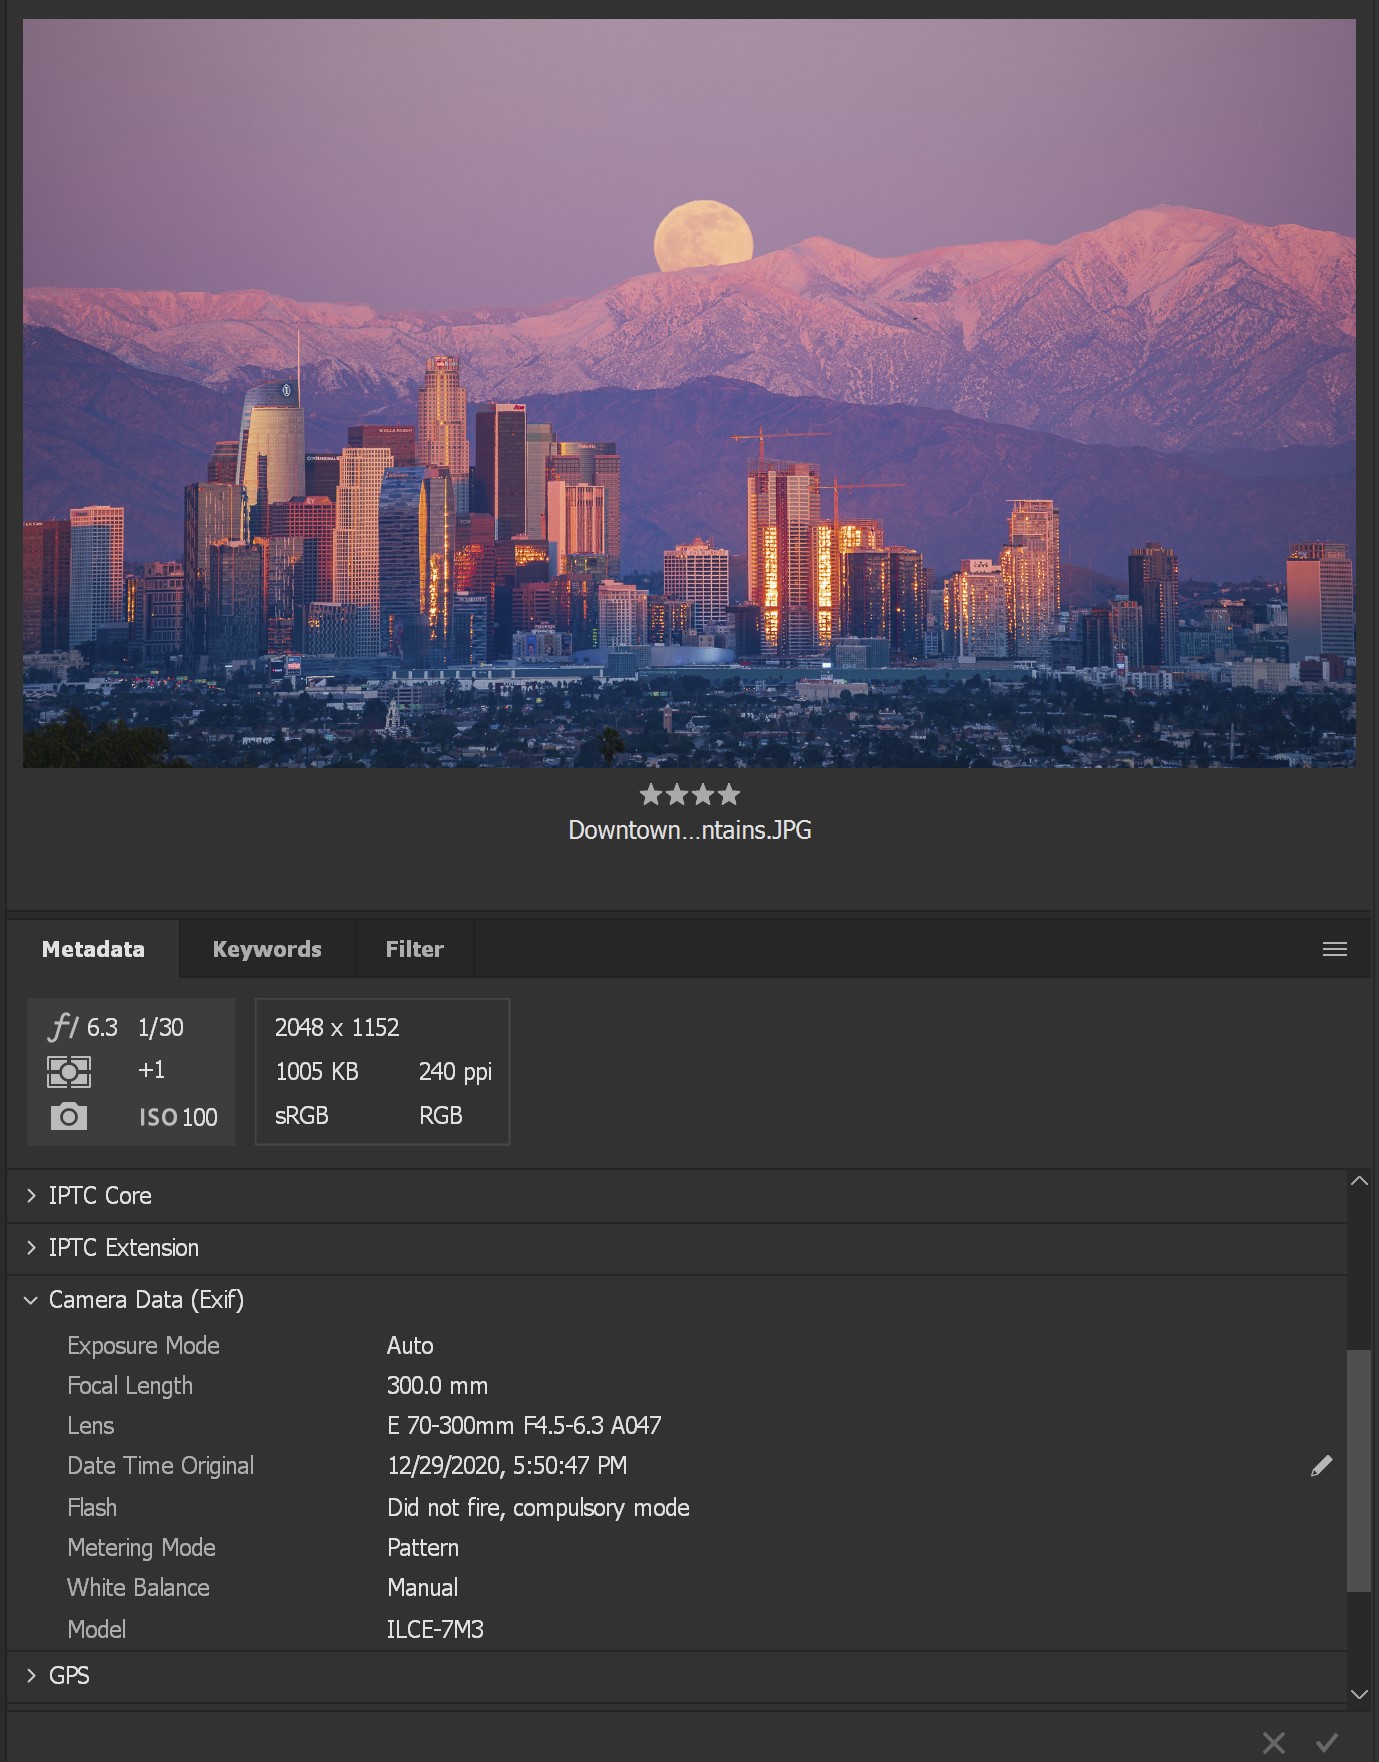Open the Metadata panel hamburger menu
Image resolution: width=1379 pixels, height=1762 pixels.
click(1334, 949)
